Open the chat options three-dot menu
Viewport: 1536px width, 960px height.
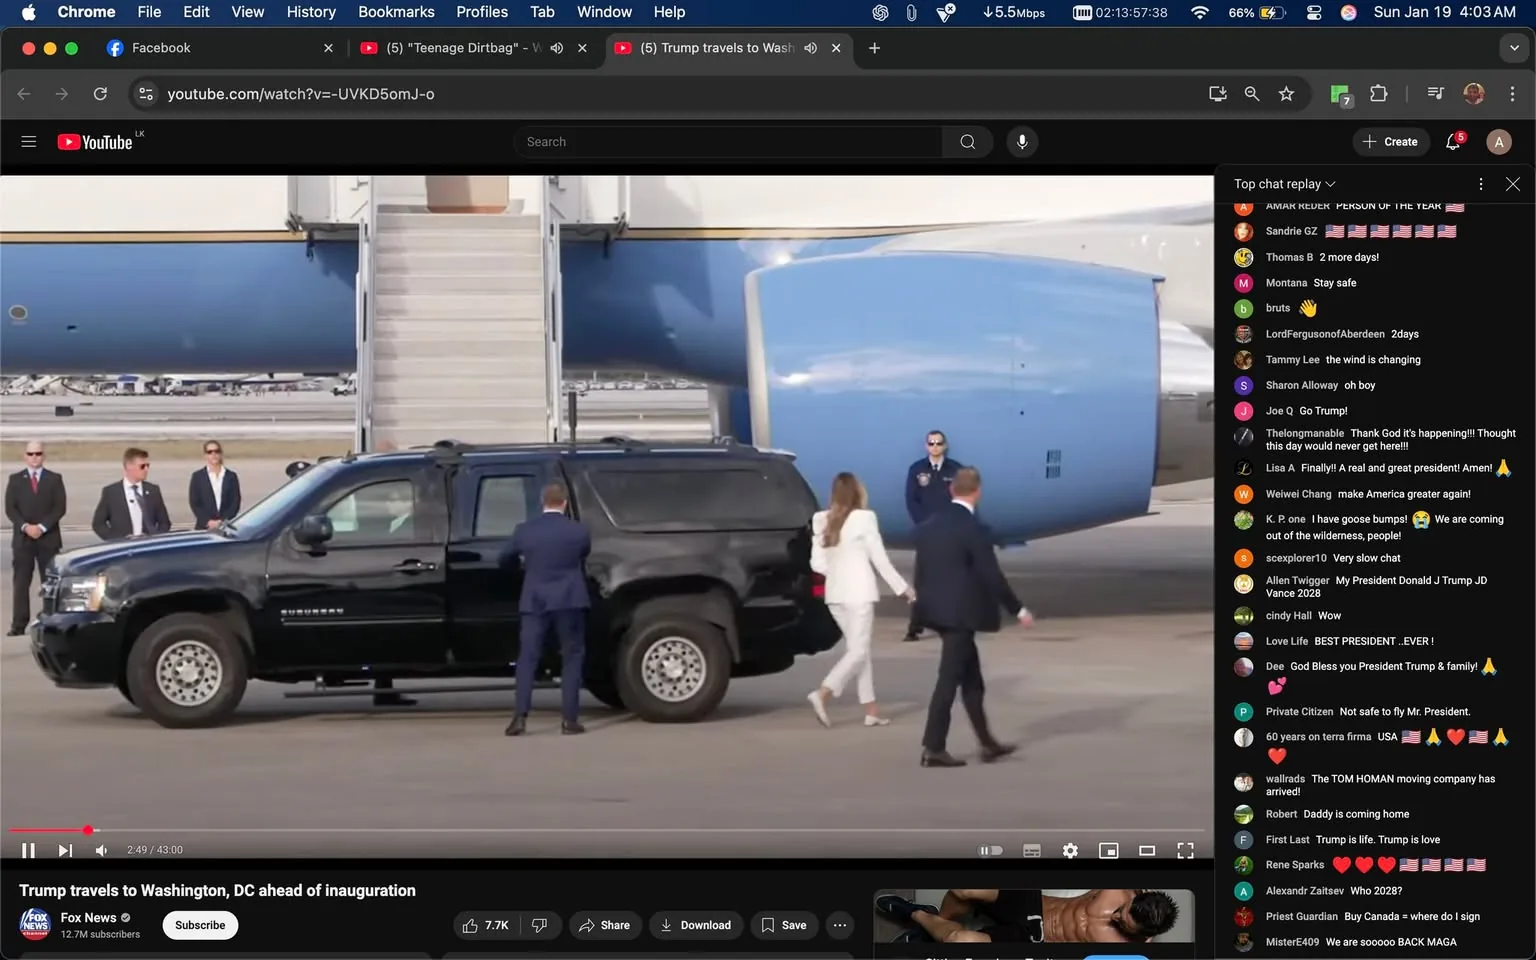pos(1480,183)
